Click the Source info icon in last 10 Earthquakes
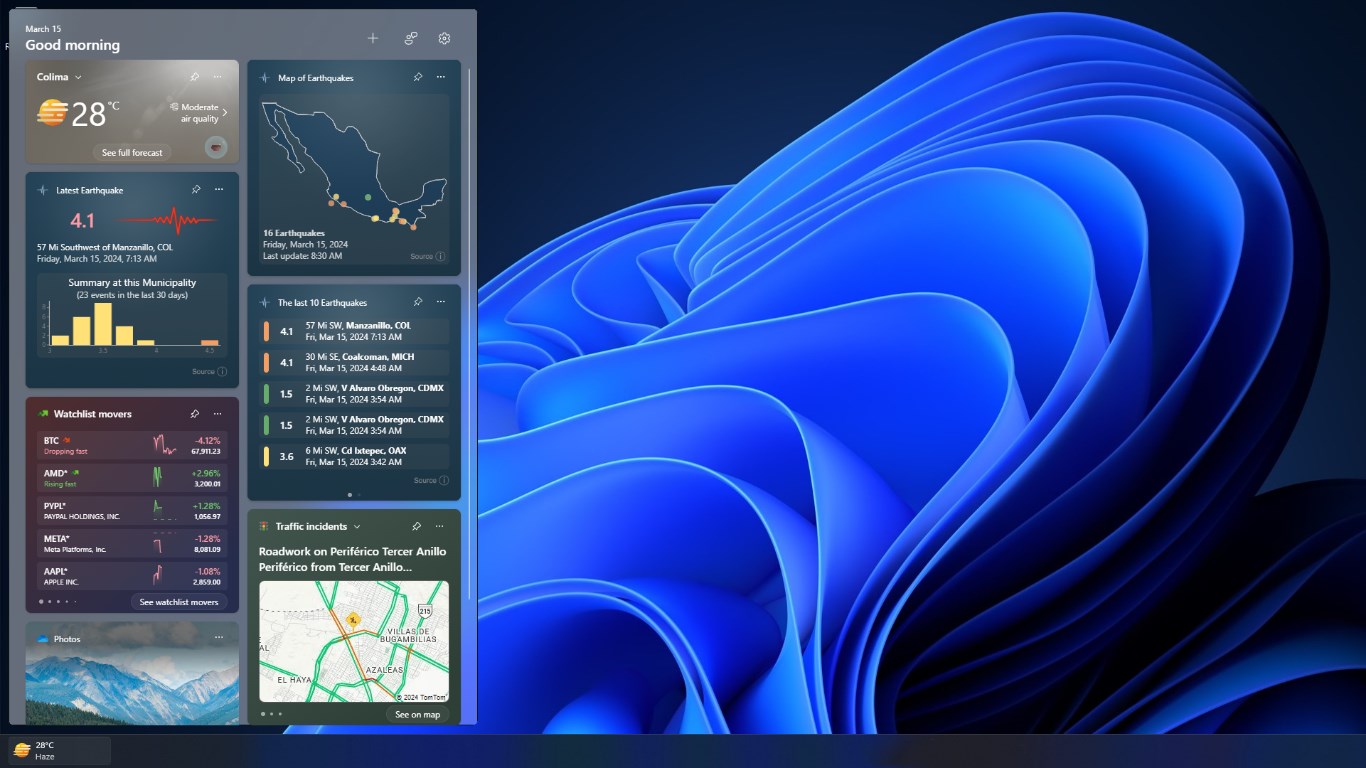Viewport: 1366px width, 768px height. click(444, 480)
